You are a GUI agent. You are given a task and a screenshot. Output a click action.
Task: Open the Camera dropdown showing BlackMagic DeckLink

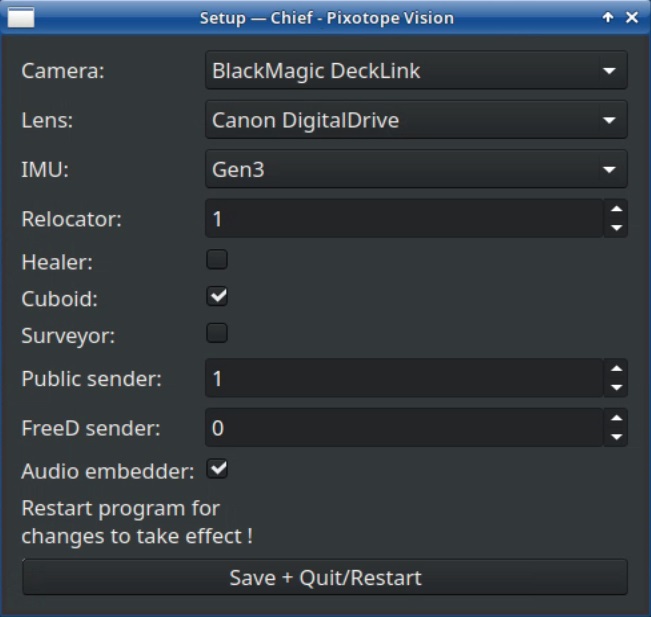(x=415, y=71)
